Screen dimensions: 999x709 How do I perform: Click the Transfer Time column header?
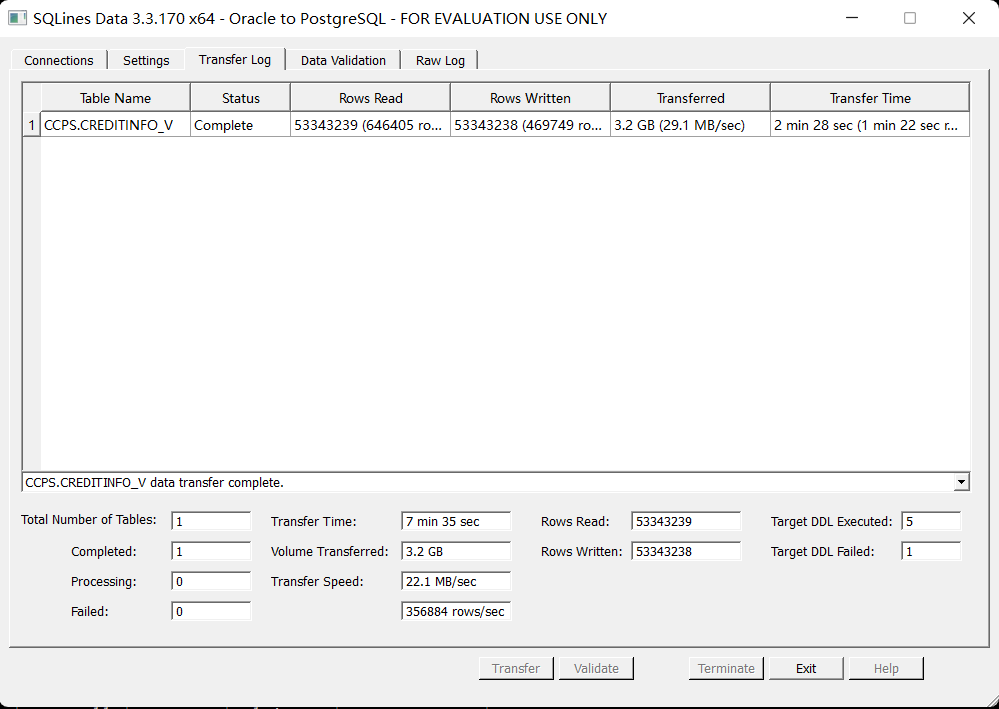coord(870,98)
